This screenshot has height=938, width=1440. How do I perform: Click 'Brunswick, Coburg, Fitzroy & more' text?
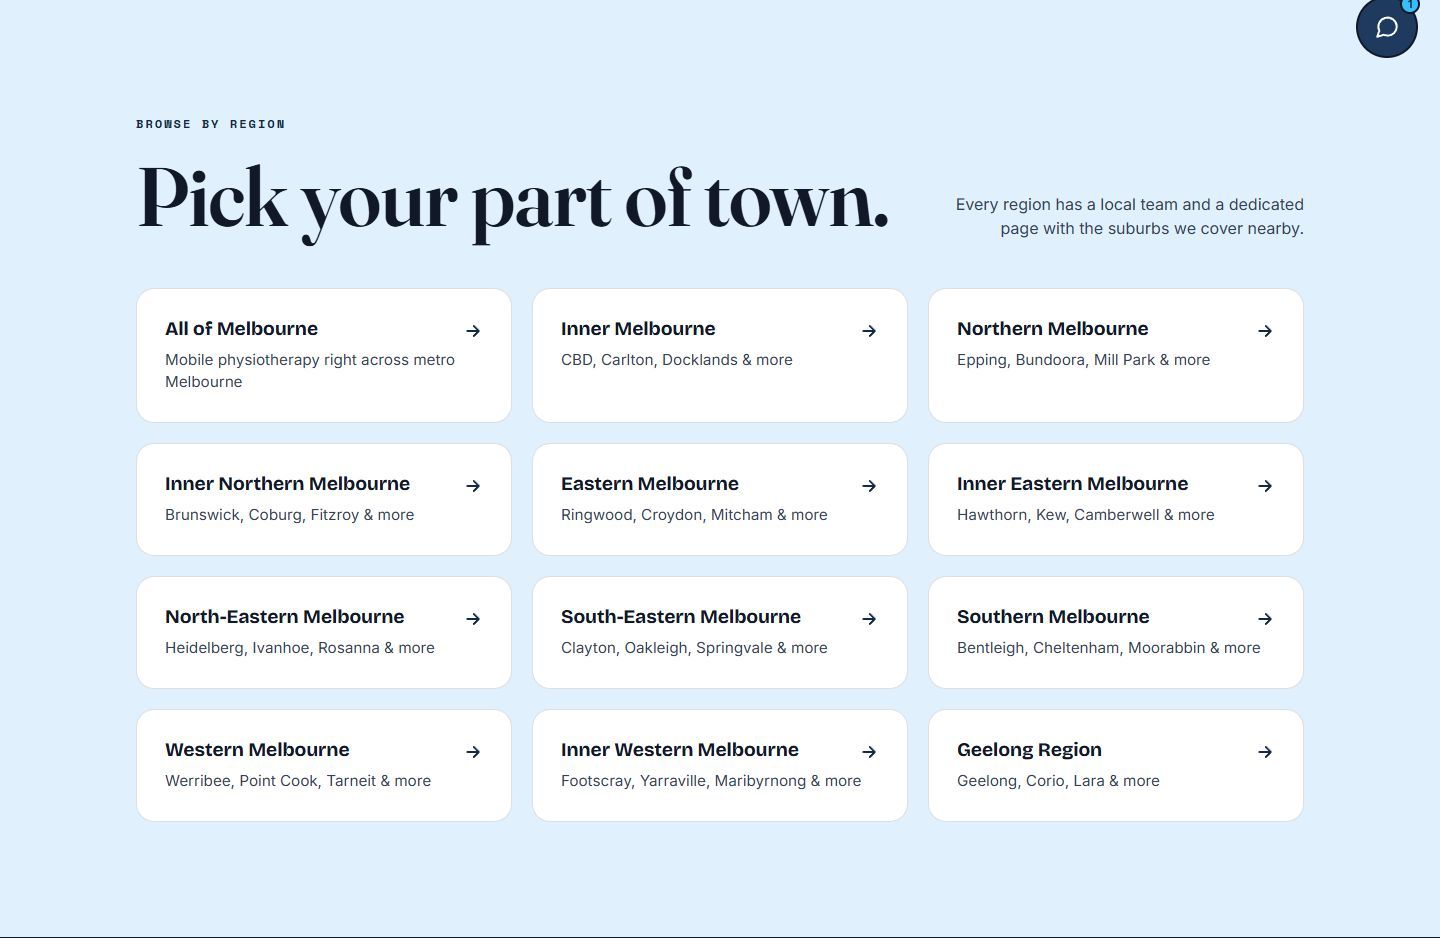pyautogui.click(x=289, y=515)
